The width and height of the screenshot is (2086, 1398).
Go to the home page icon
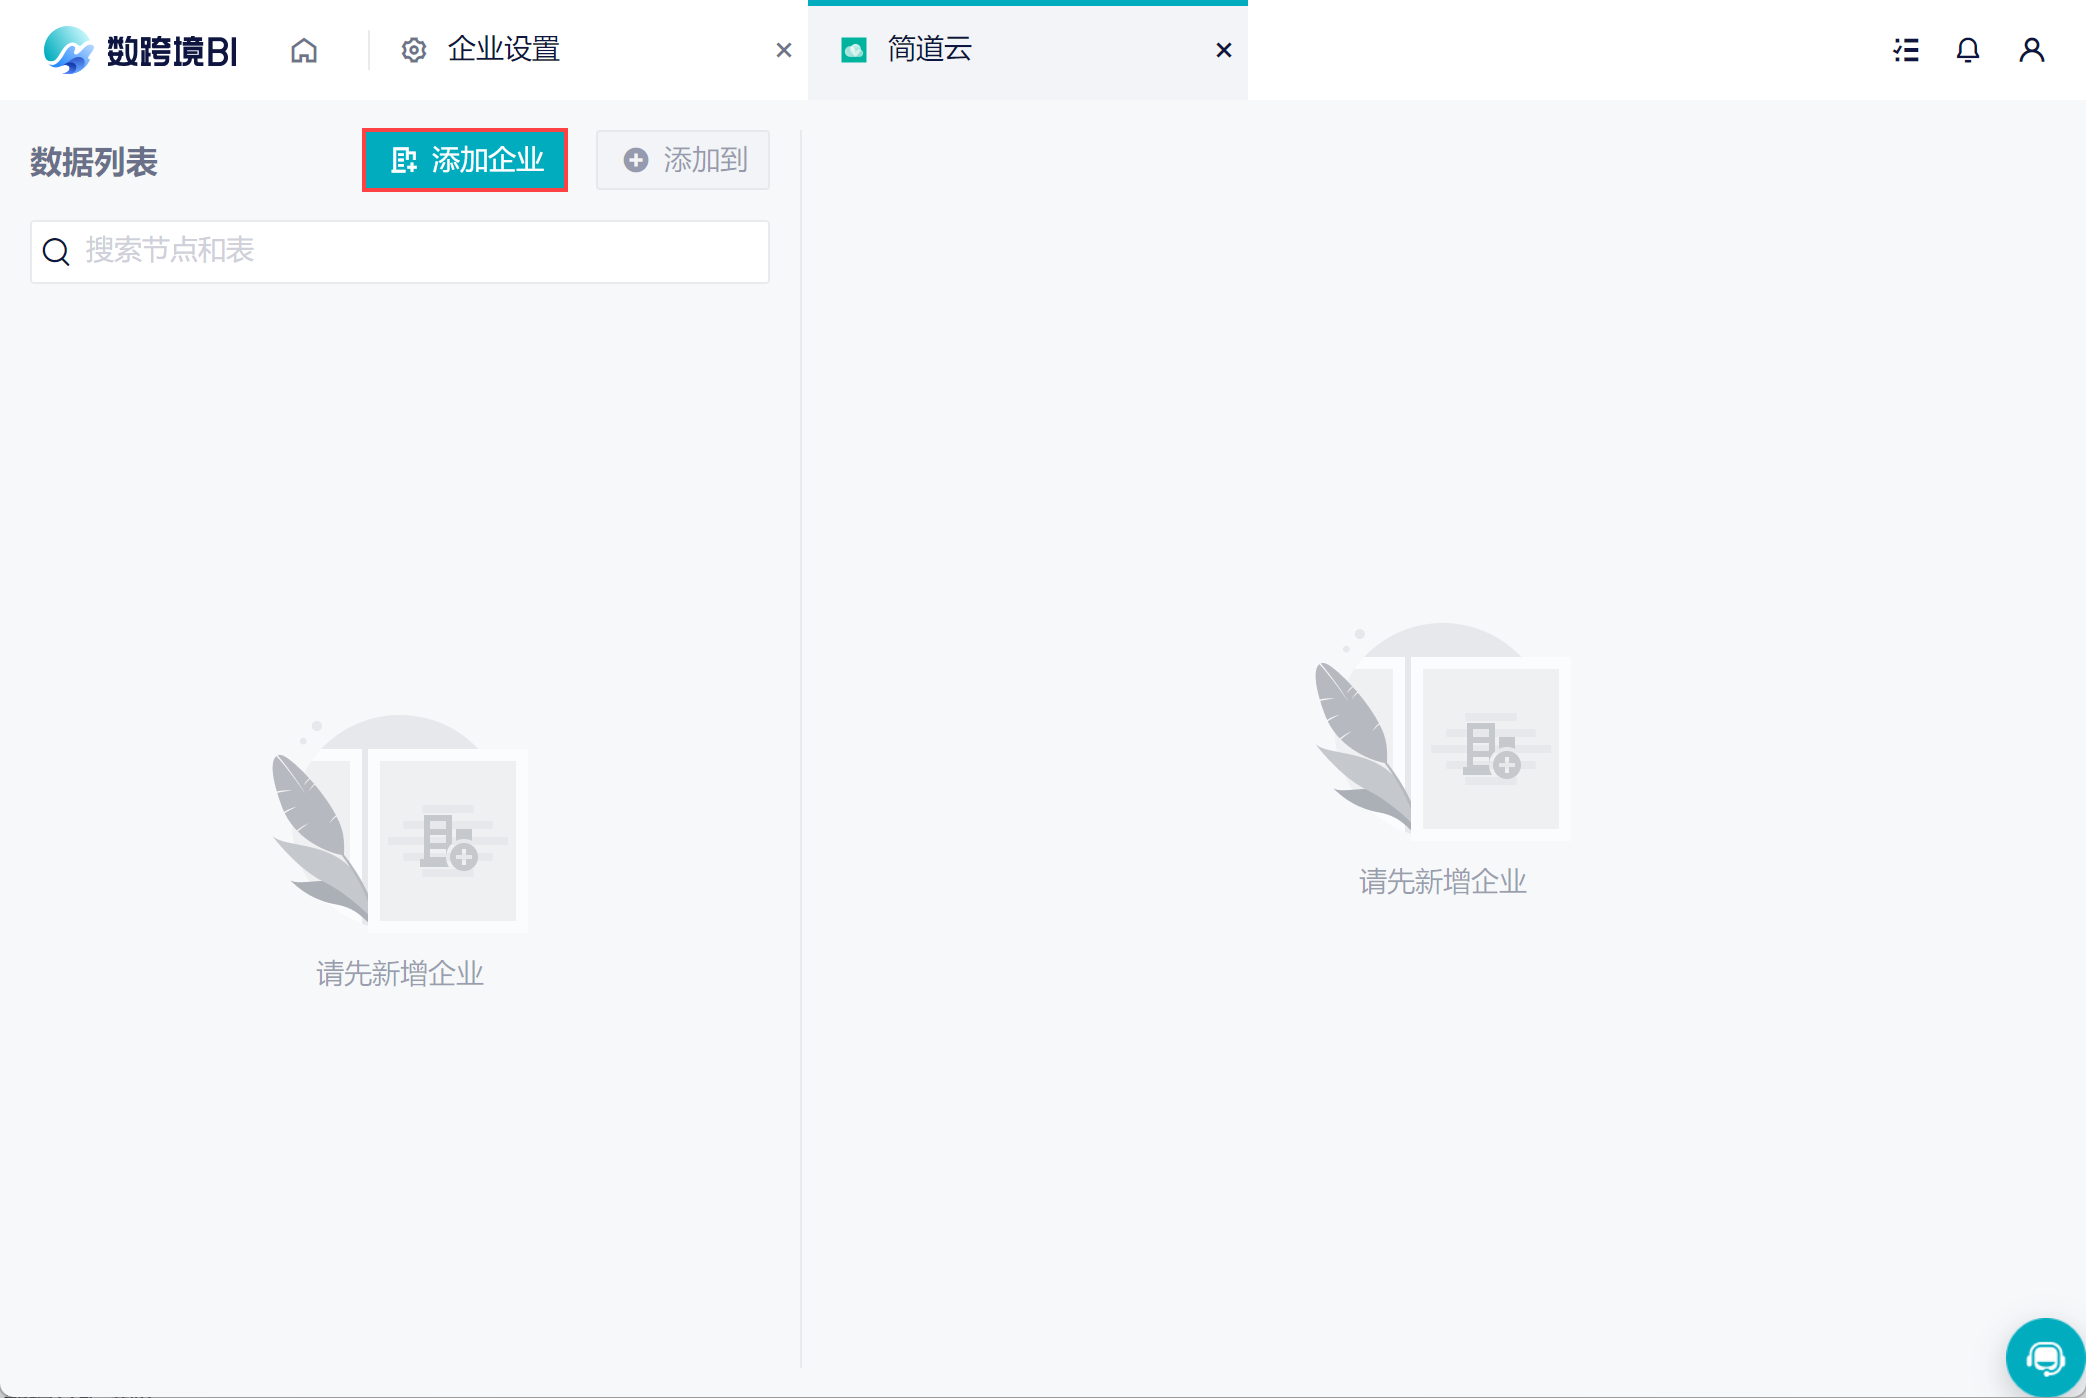pos(304,50)
